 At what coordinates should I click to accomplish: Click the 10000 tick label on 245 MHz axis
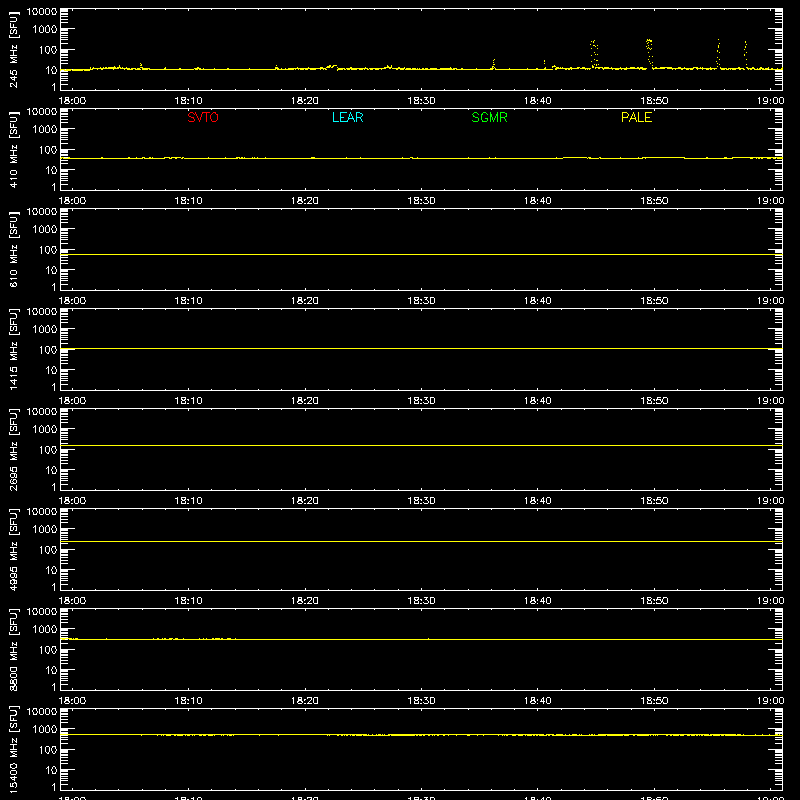pyautogui.click(x=42, y=12)
